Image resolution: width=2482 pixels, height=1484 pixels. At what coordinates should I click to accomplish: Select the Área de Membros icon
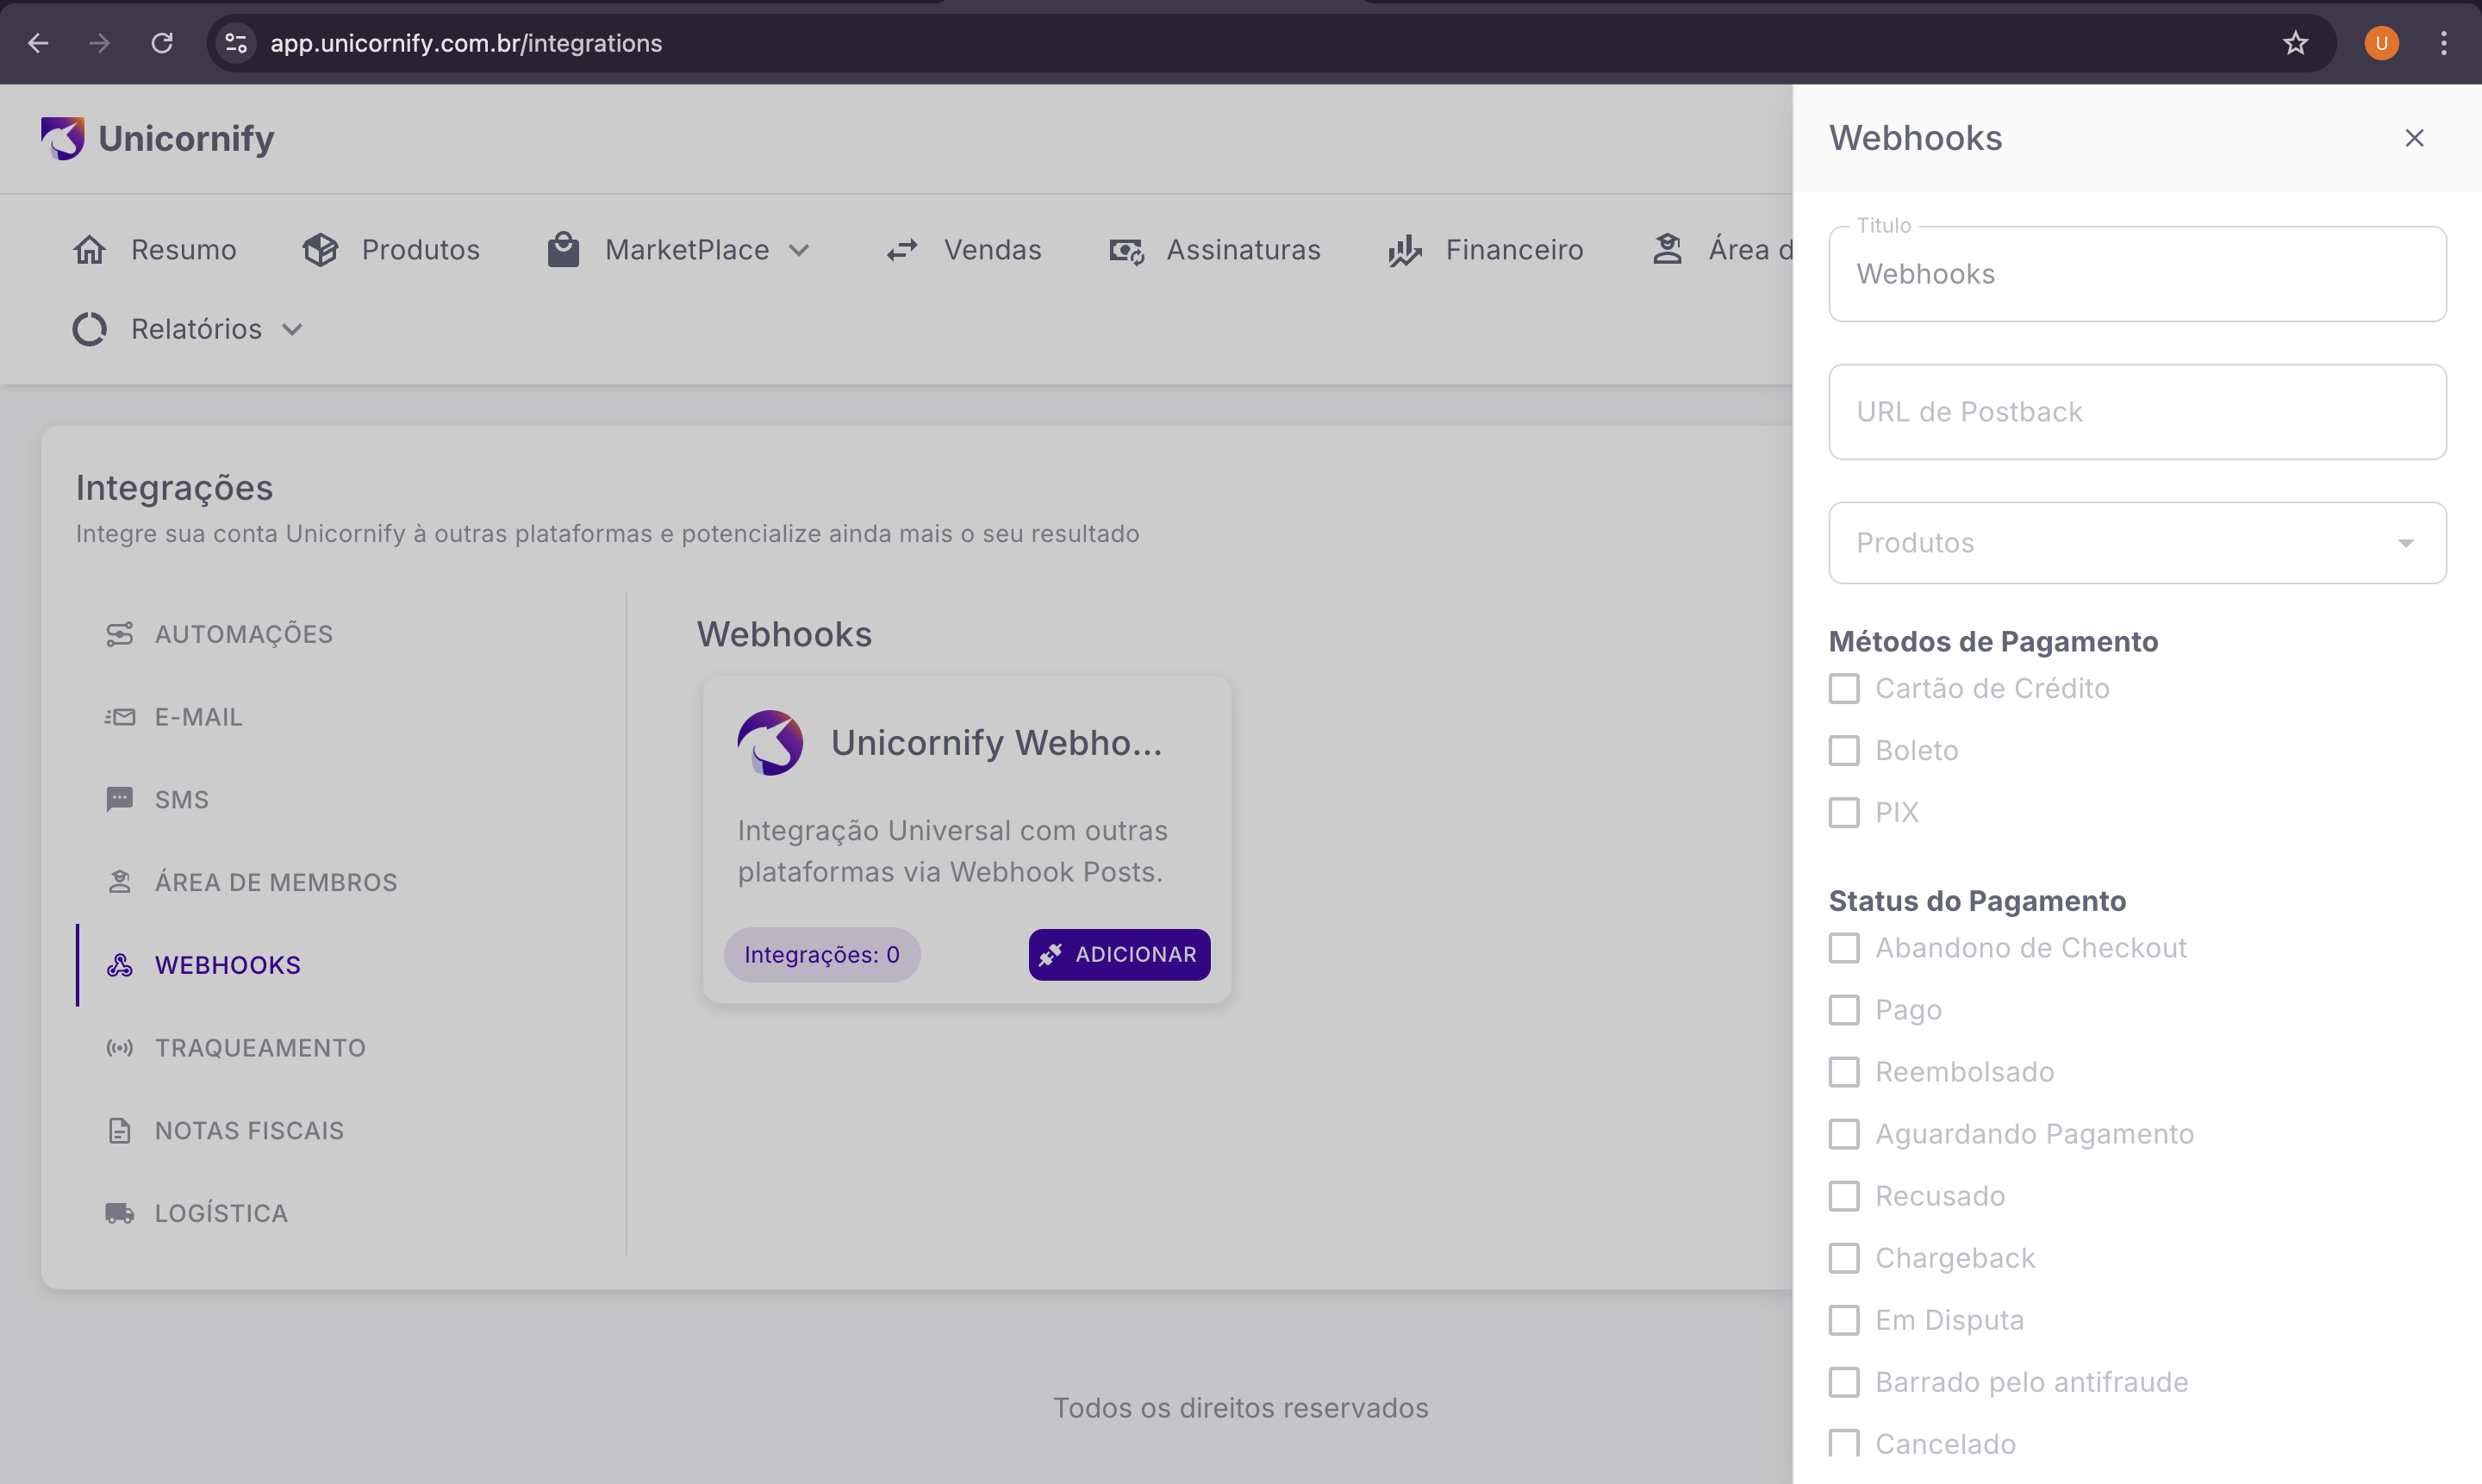coord(120,881)
